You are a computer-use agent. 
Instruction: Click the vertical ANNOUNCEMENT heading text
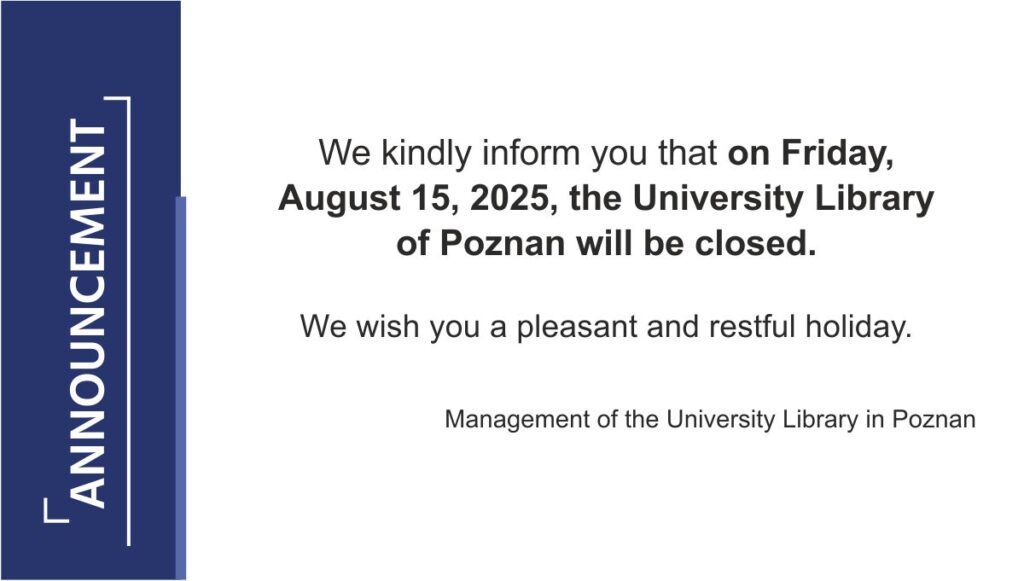click(x=88, y=314)
